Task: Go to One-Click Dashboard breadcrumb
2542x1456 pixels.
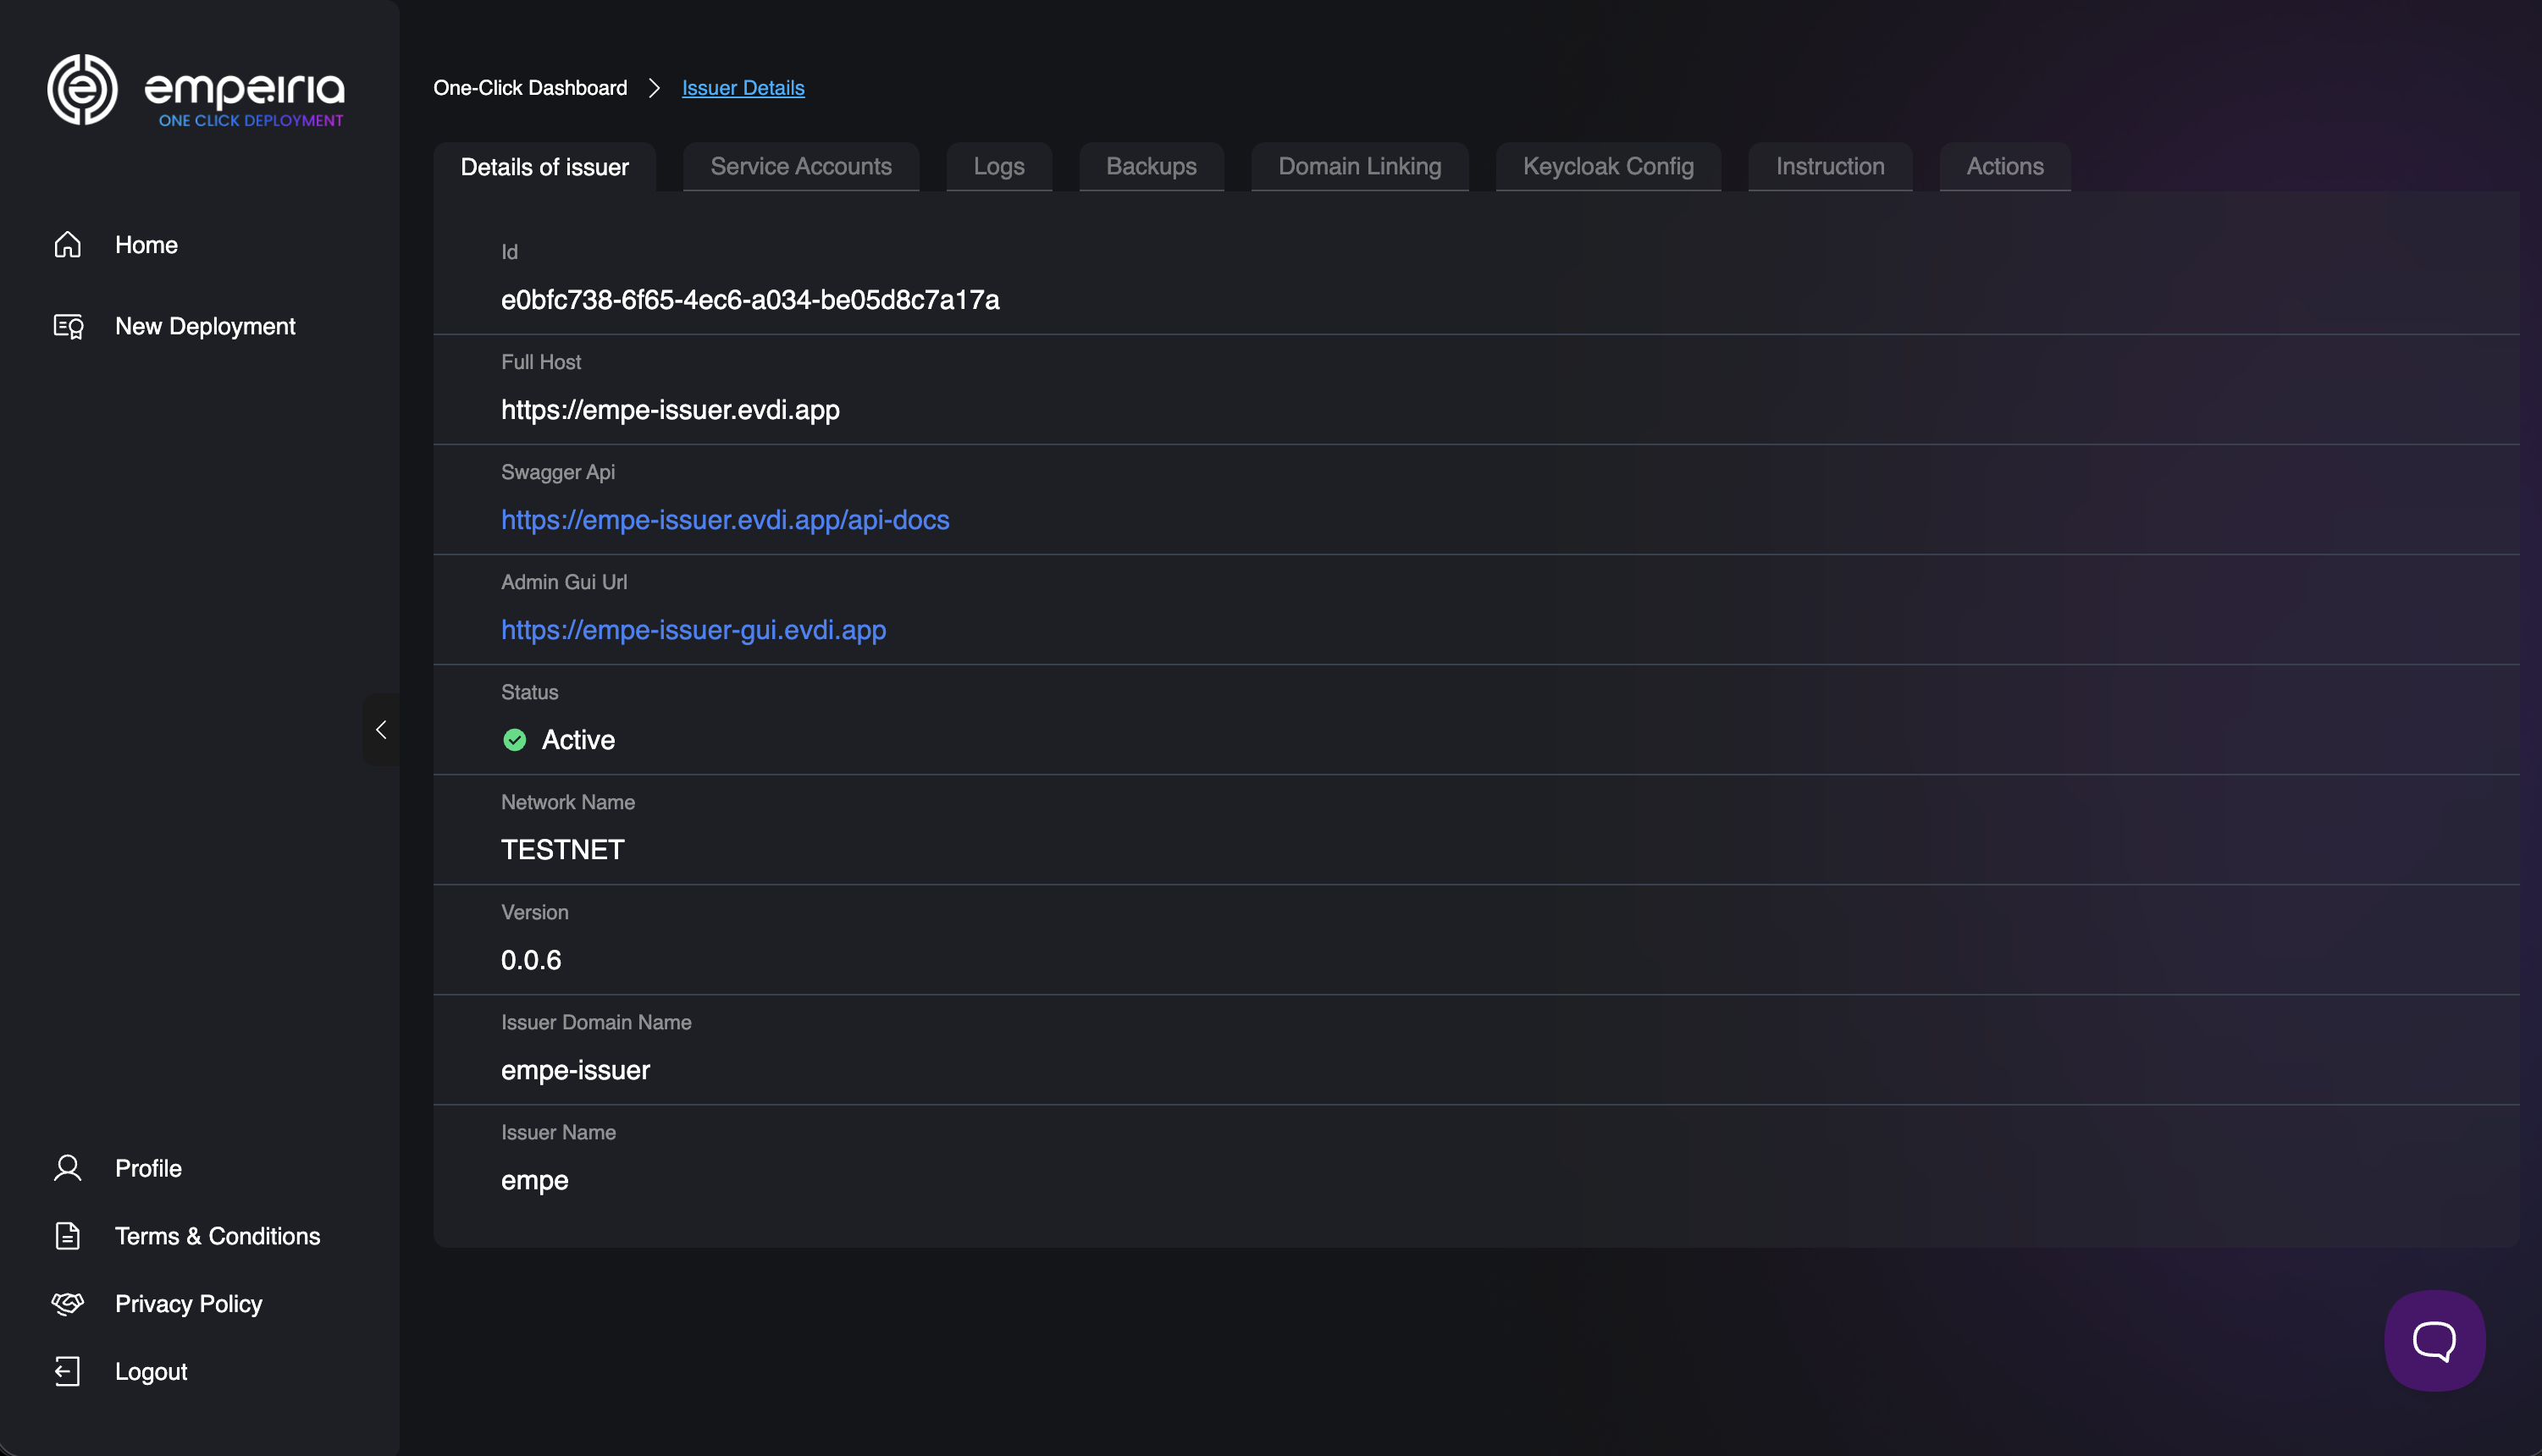Action: pyautogui.click(x=530, y=88)
